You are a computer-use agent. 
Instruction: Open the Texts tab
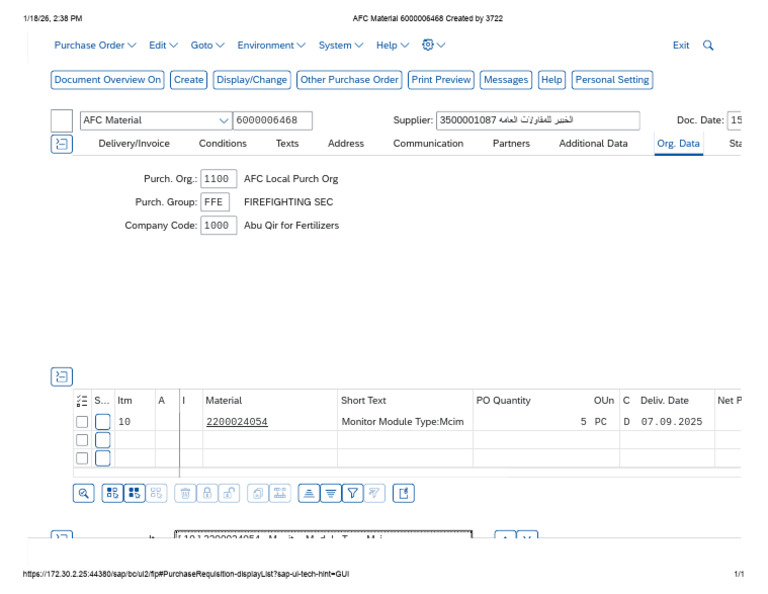(287, 143)
